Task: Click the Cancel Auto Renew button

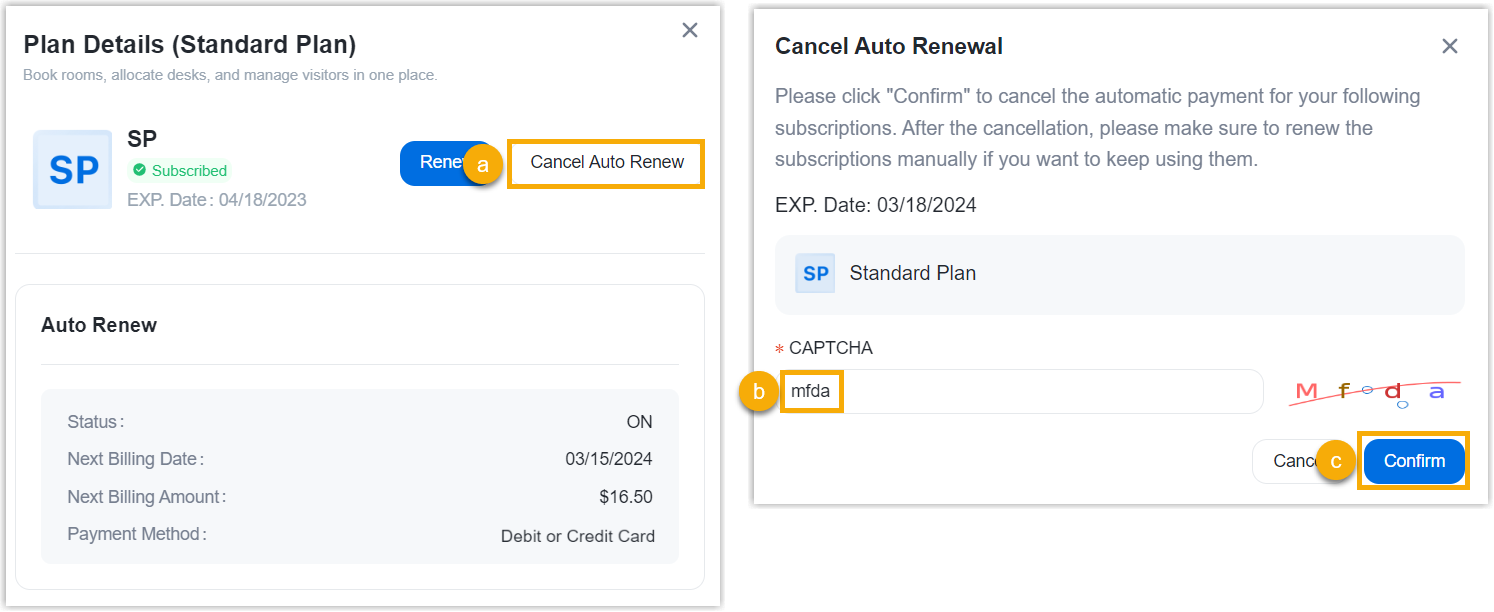Action: pyautogui.click(x=607, y=163)
